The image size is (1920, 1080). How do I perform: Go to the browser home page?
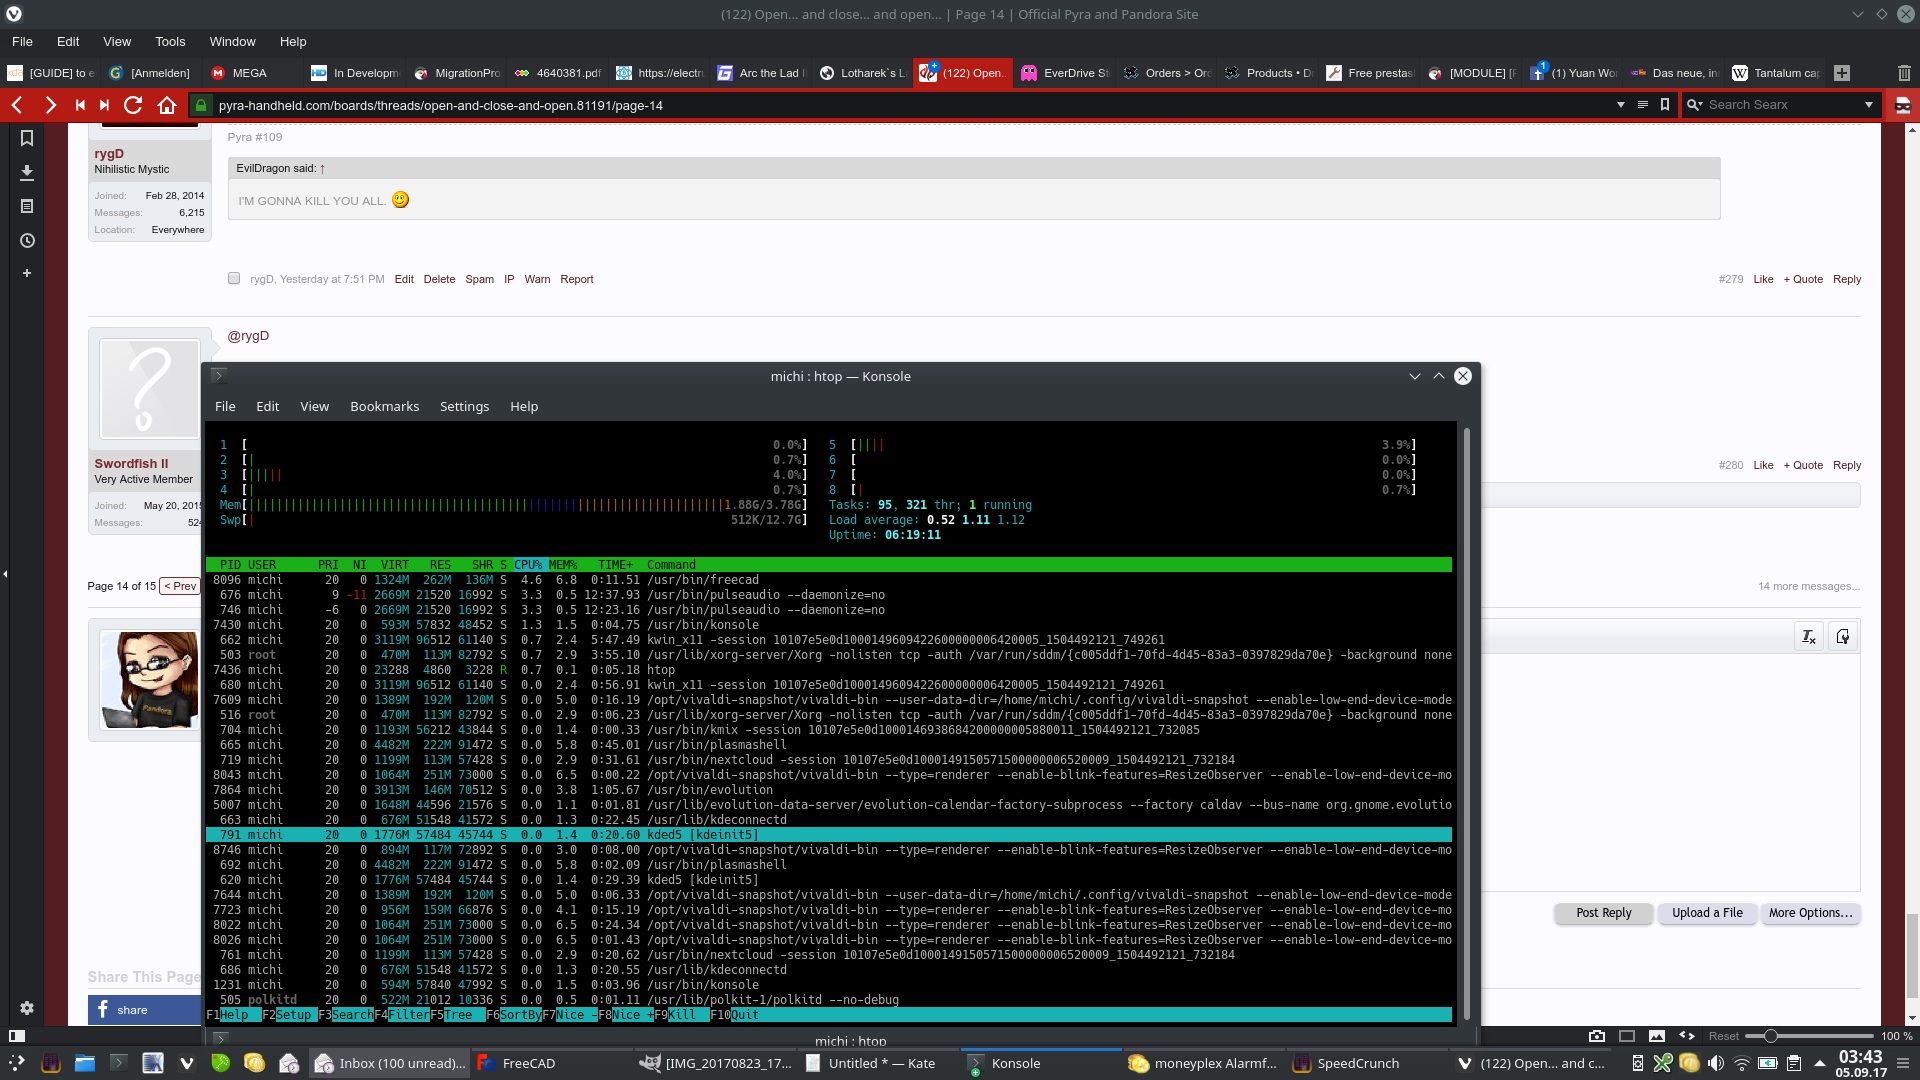point(167,105)
